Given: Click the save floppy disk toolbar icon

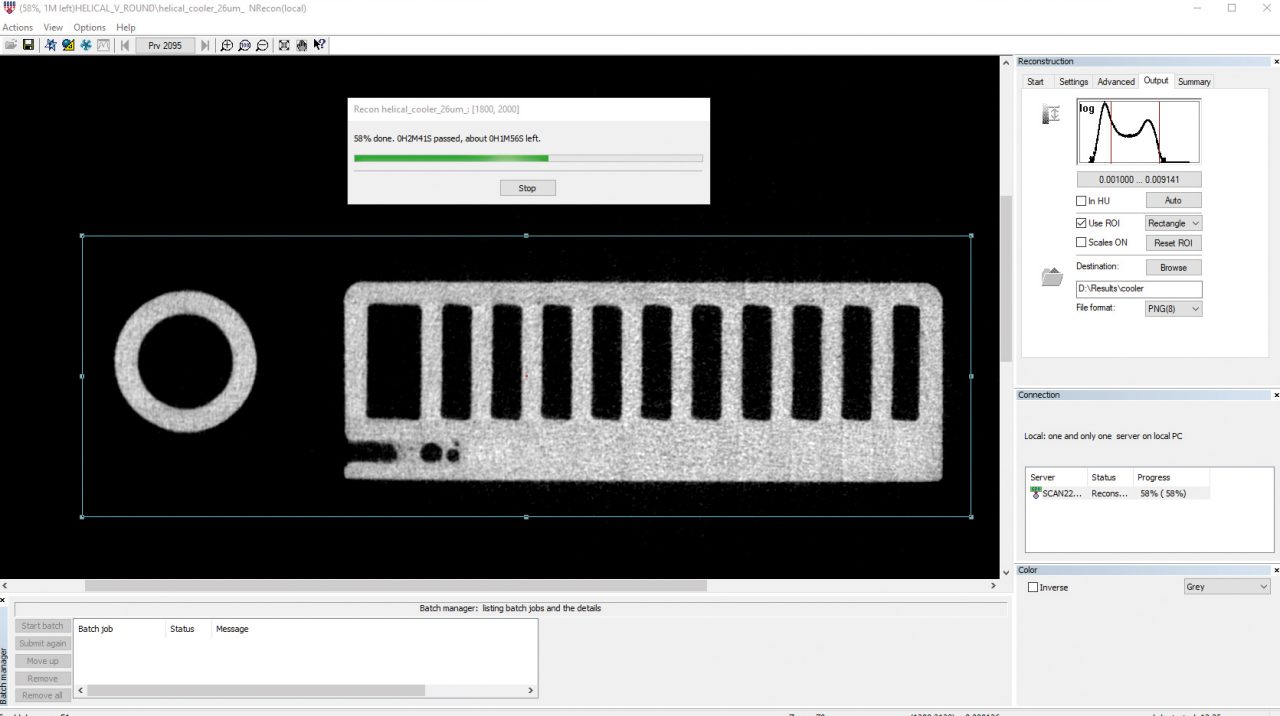Looking at the screenshot, I should (28, 45).
